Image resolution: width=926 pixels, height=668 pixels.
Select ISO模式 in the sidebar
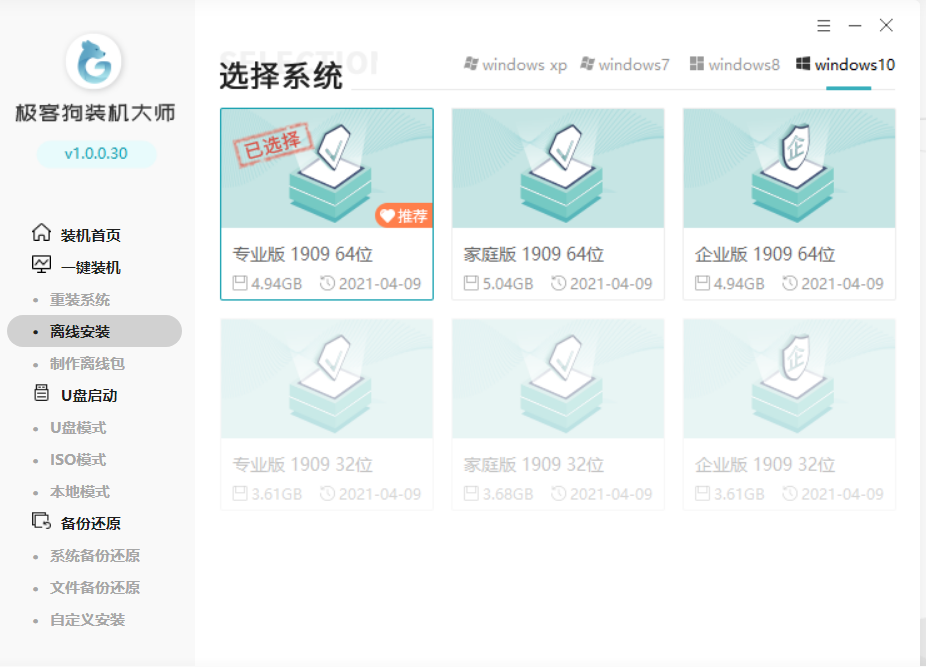click(78, 460)
